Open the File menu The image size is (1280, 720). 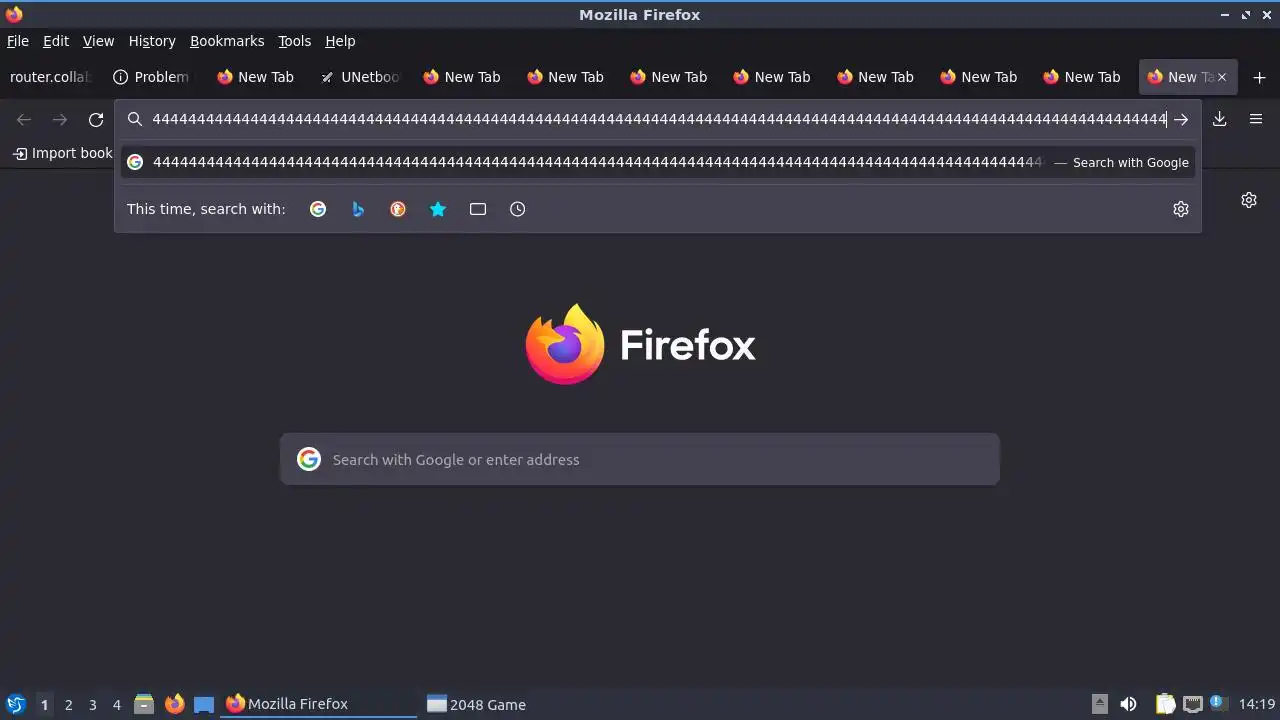[18, 41]
